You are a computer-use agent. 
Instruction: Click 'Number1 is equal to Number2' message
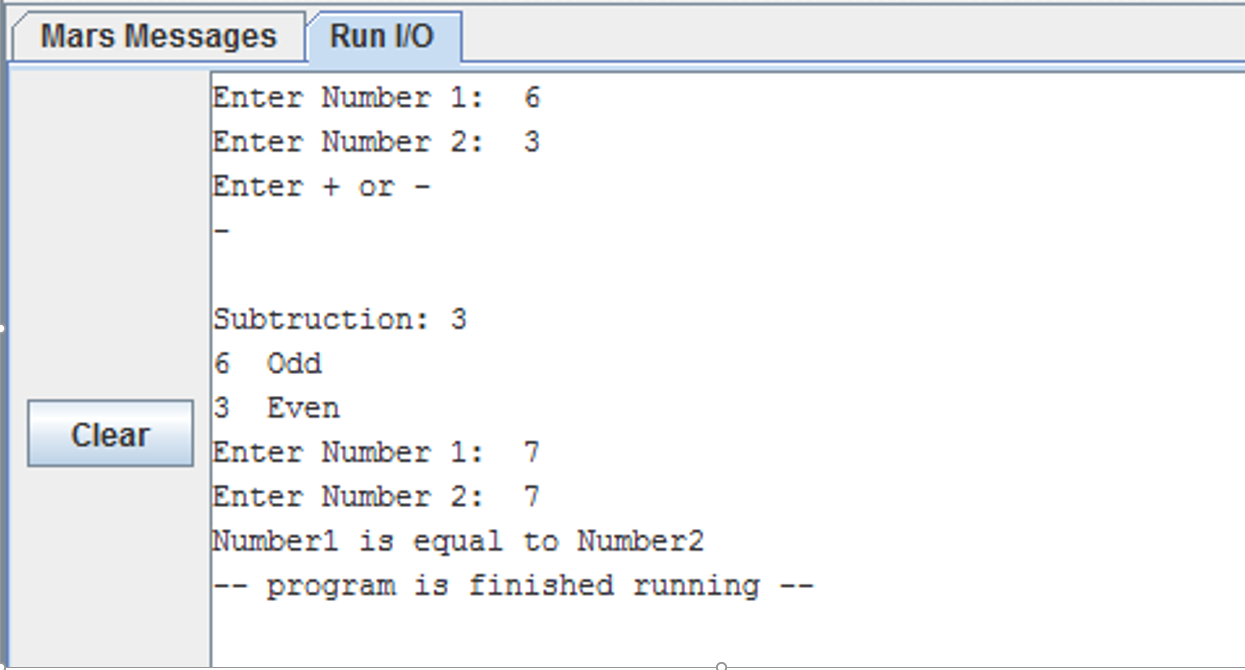coord(457,542)
